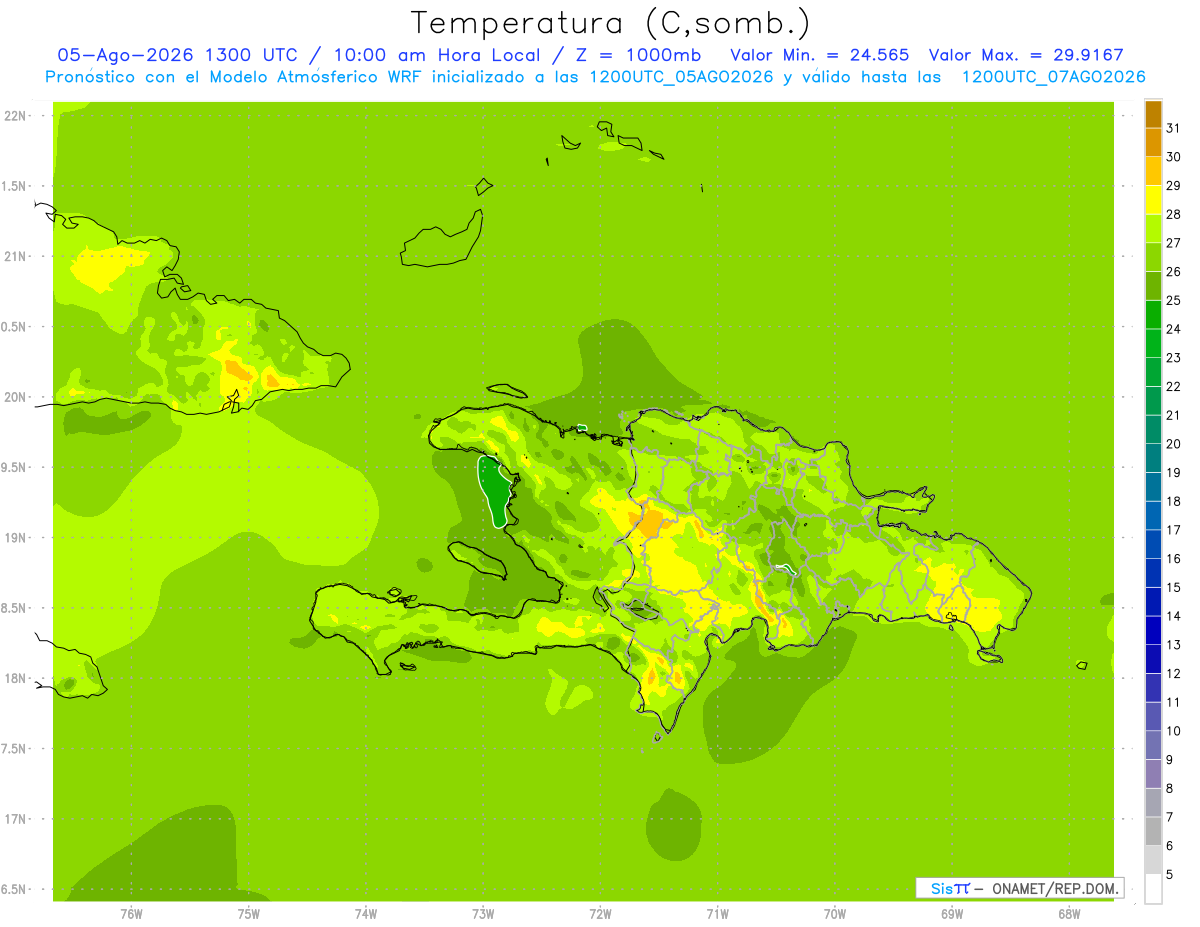Click the legend value '5'

[x=1169, y=875]
